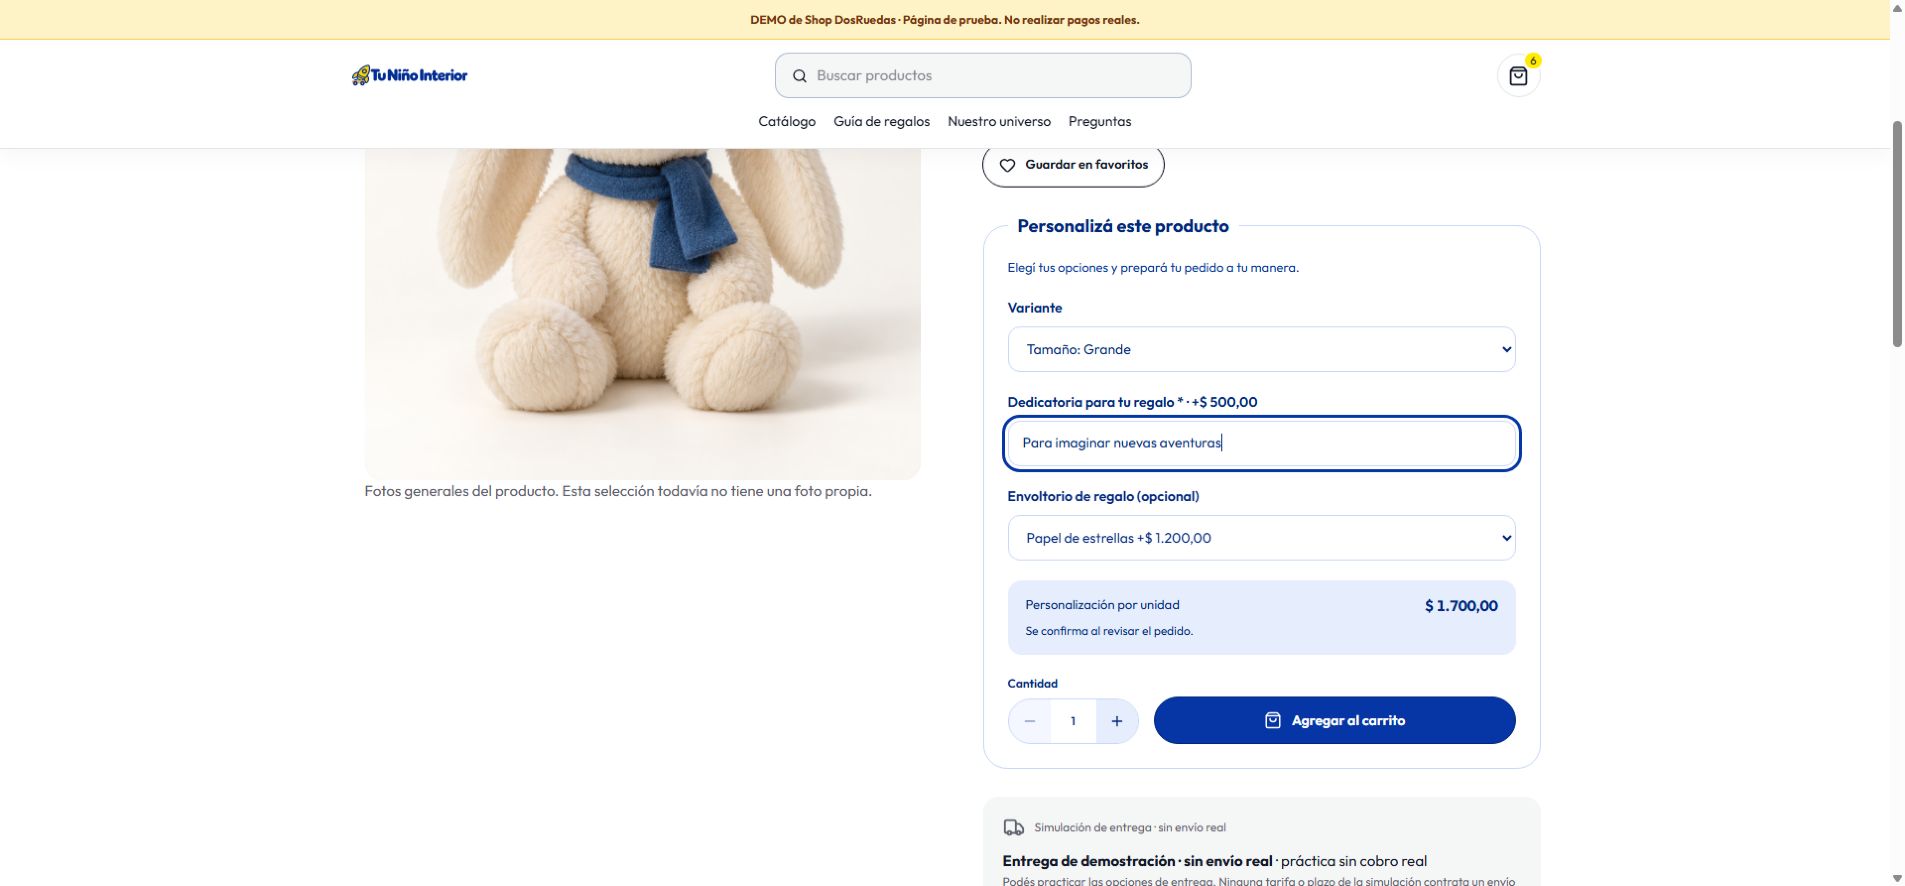Click Elegí tus opciones instruction text
Image resolution: width=1905 pixels, height=886 pixels.
tap(1153, 268)
